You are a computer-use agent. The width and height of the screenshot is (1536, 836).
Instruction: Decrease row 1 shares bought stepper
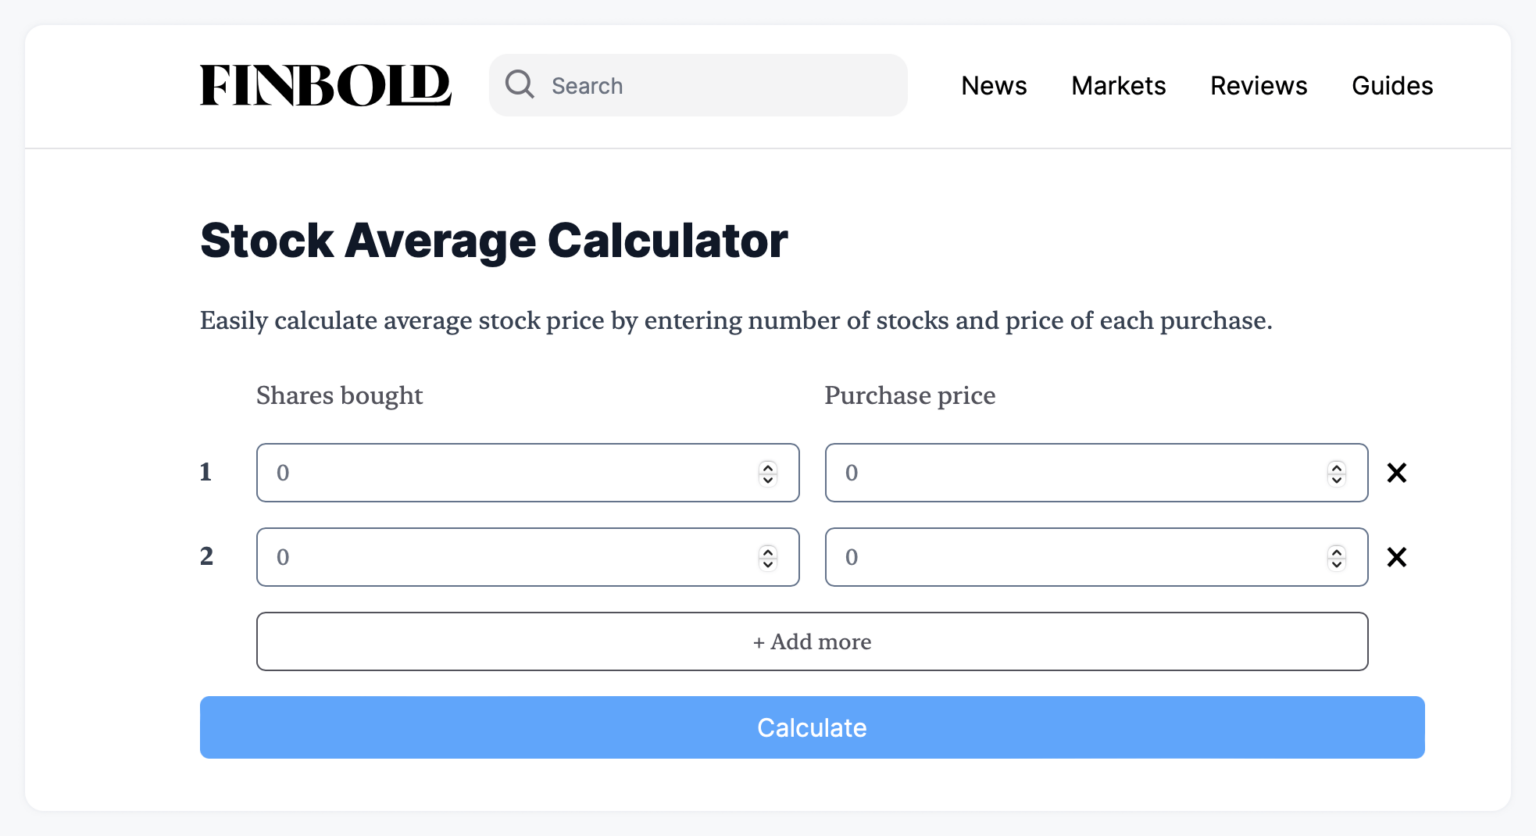[x=768, y=480]
